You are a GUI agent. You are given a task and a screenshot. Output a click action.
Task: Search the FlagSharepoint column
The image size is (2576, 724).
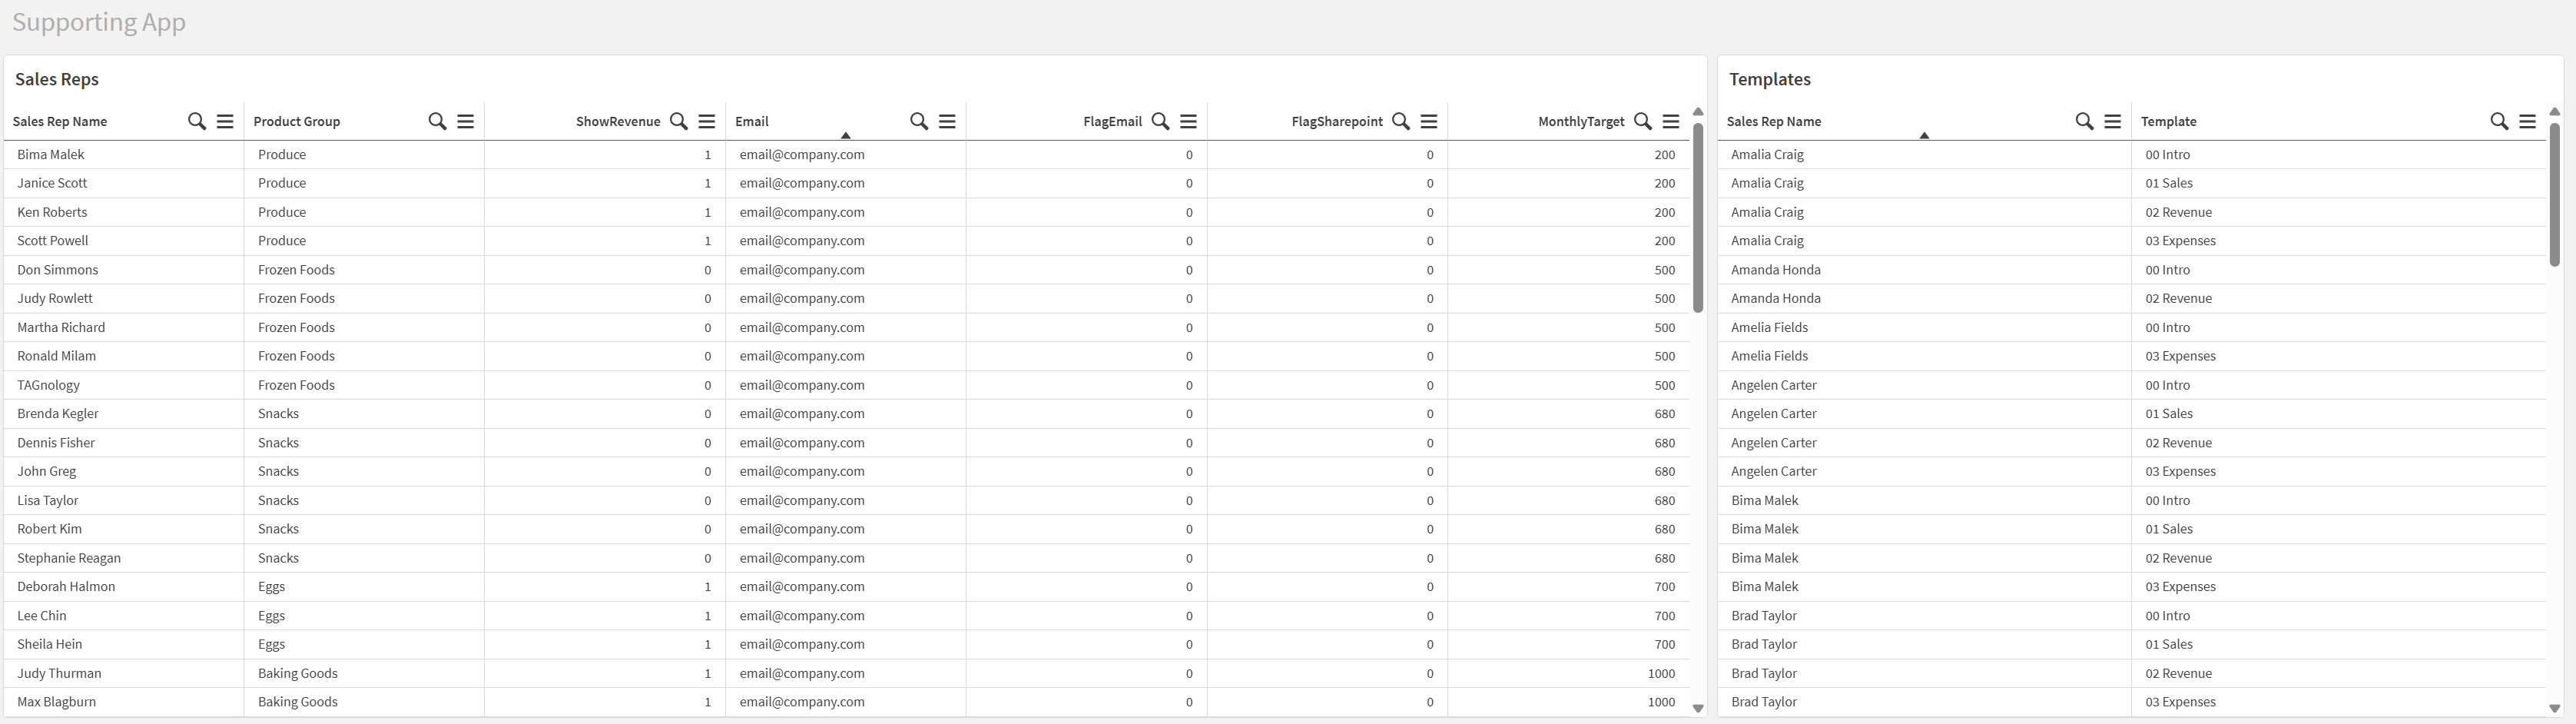(1401, 121)
